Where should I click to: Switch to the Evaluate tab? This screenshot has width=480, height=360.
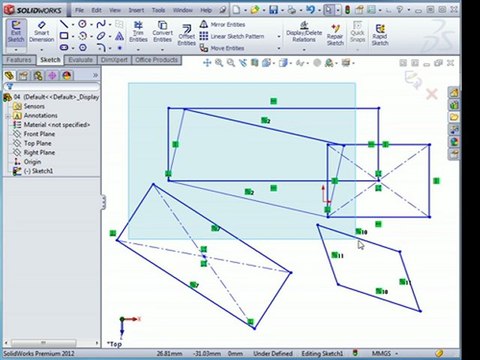click(80, 60)
